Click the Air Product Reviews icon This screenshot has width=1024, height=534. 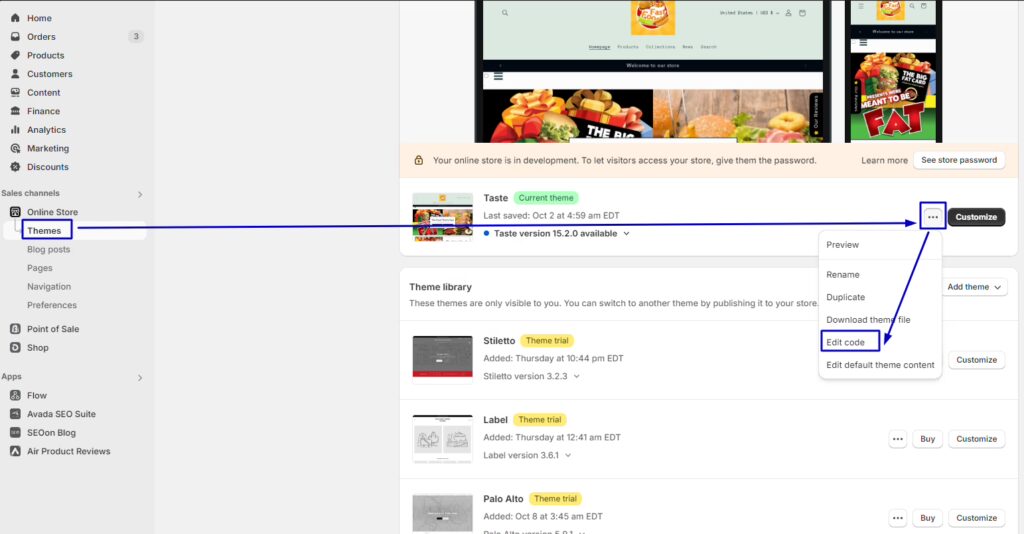15,451
